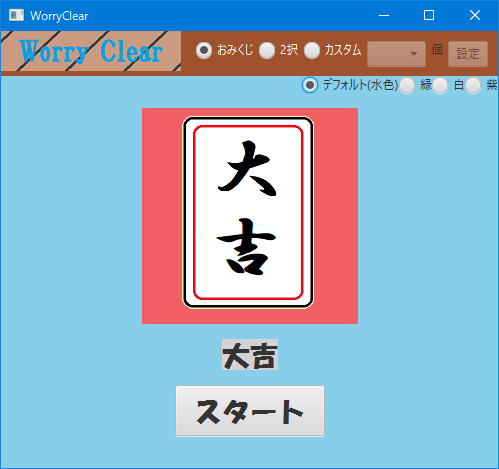Click the 個 unit label

437,50
